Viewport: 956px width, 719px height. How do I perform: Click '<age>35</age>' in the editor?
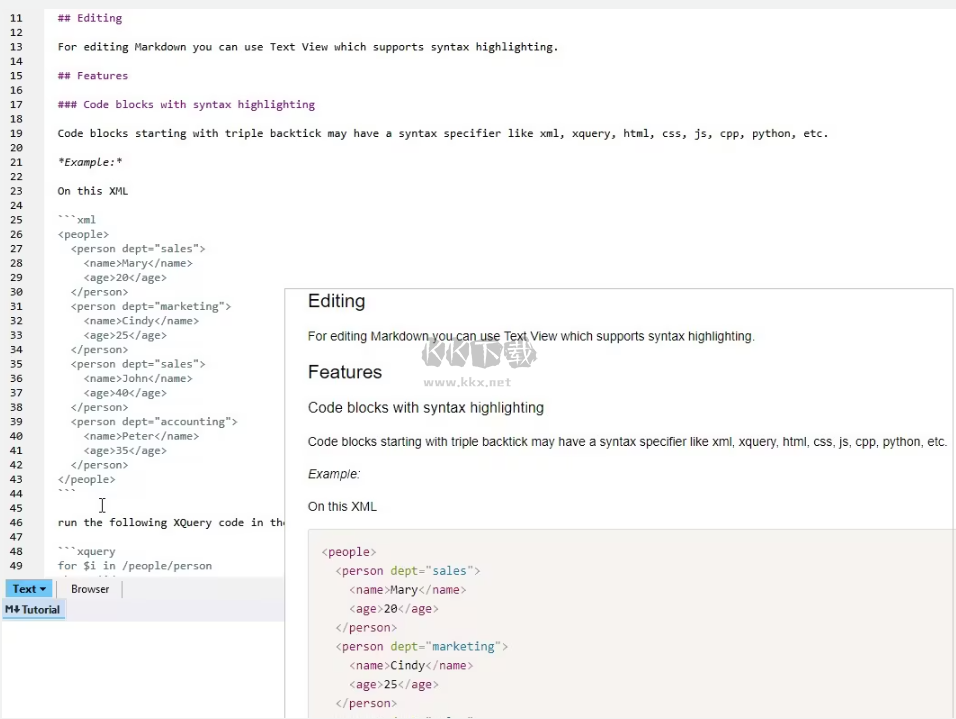tap(125, 451)
